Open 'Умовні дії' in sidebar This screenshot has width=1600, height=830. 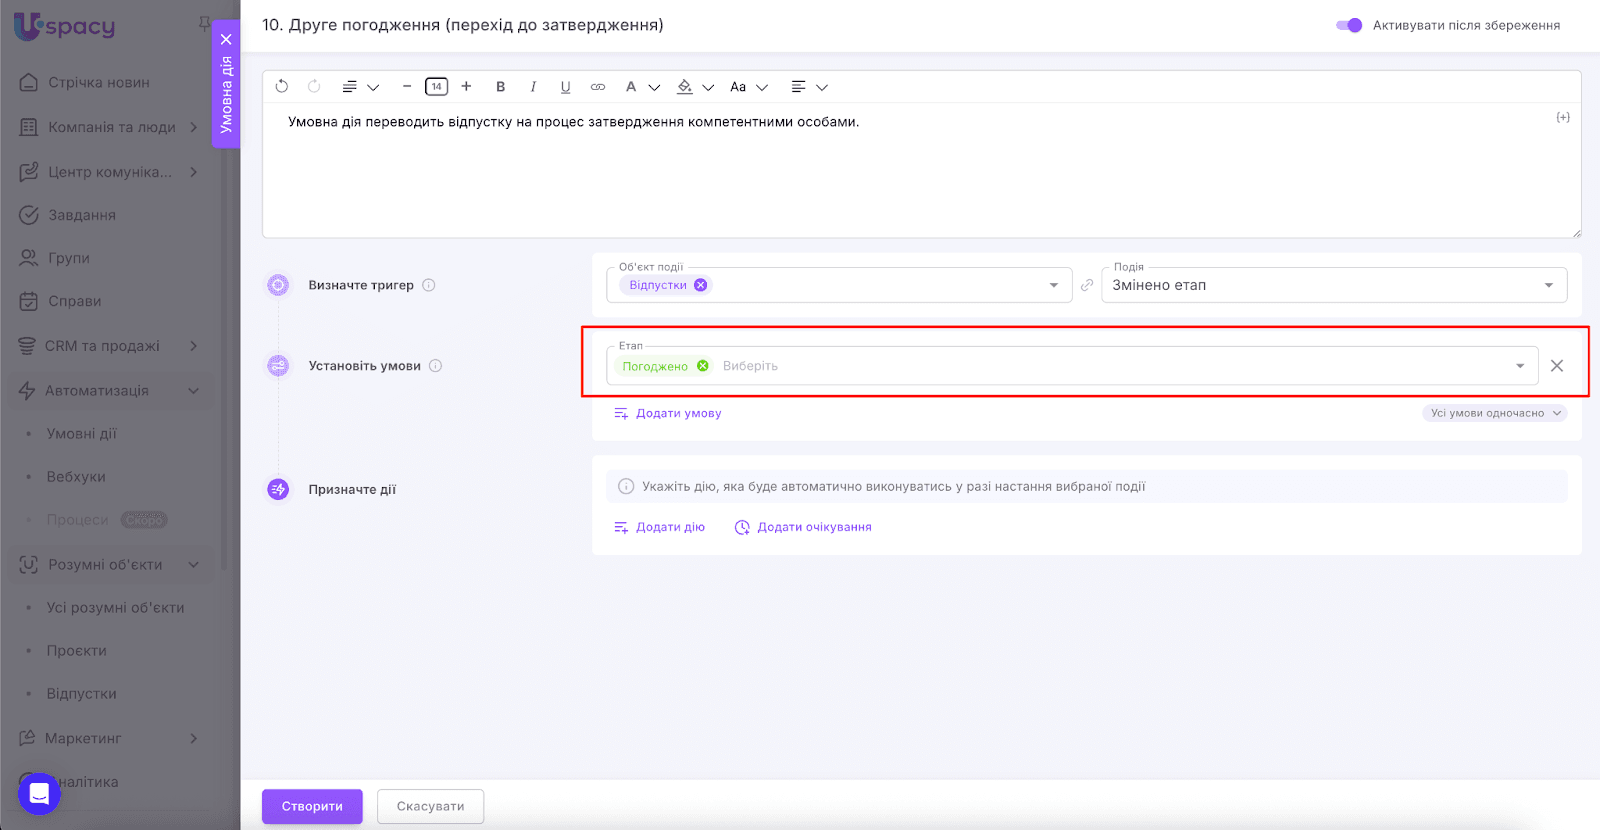[x=81, y=434]
